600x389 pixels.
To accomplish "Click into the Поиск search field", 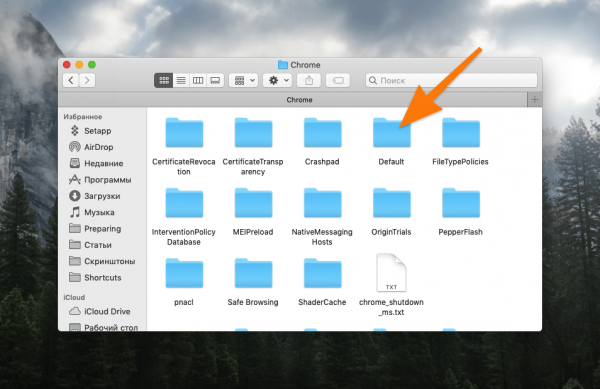I will (451, 80).
